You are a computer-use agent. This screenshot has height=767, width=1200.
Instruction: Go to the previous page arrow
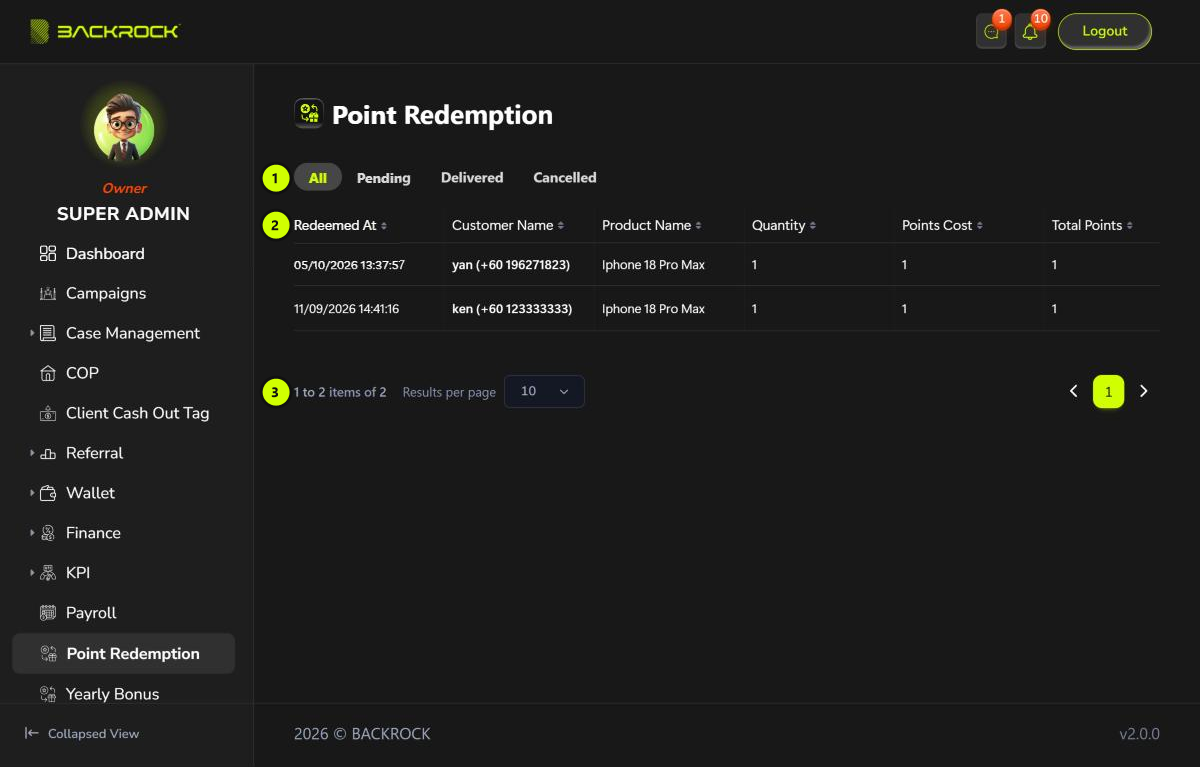pos(1074,392)
